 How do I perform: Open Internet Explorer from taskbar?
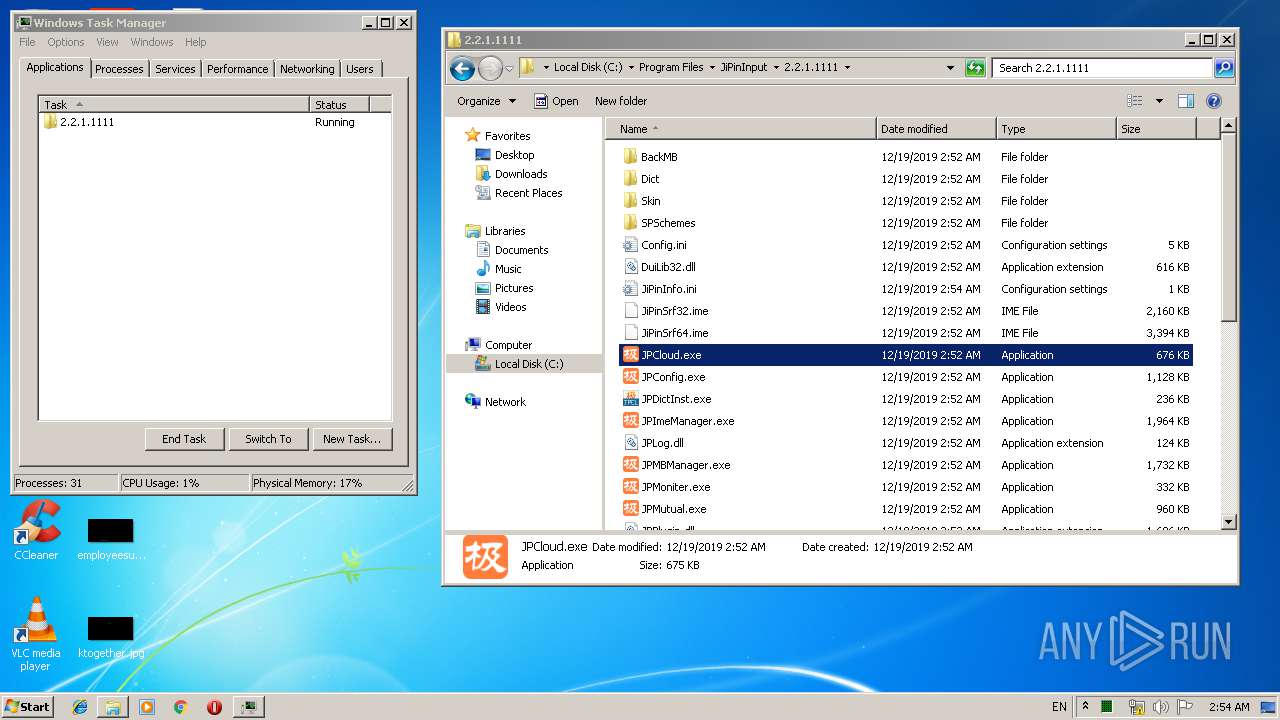(80, 707)
